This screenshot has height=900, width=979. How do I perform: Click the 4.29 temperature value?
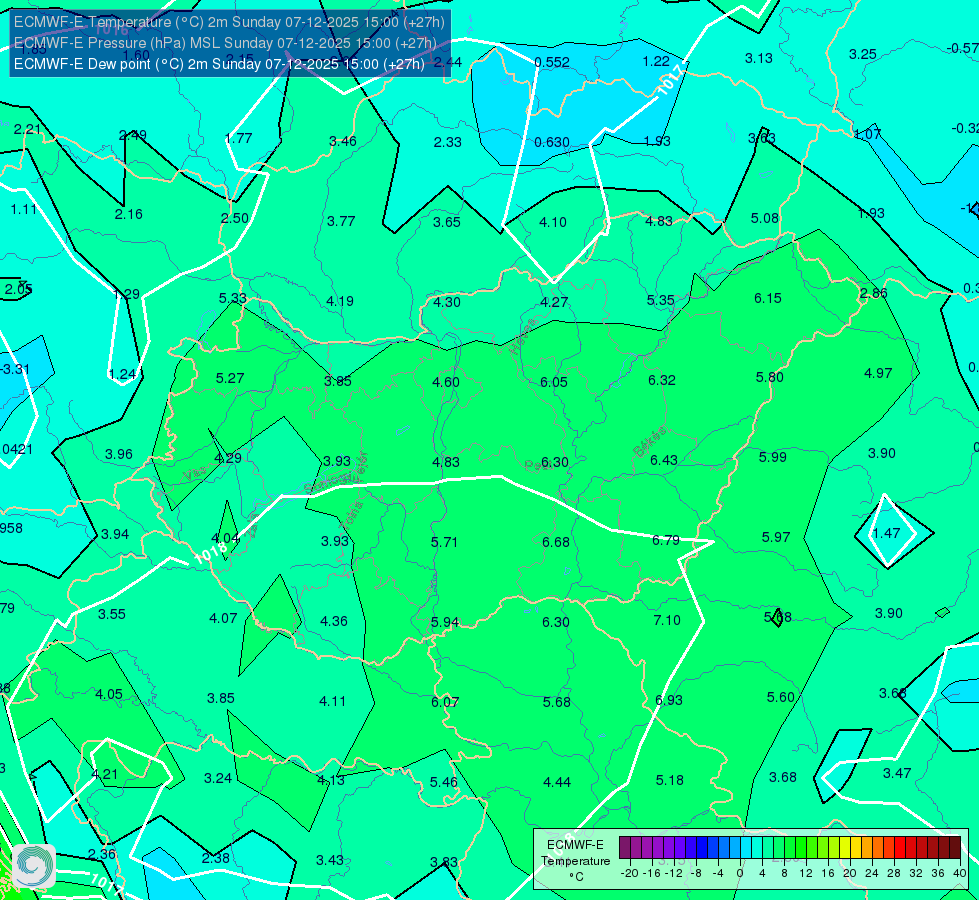click(228, 458)
